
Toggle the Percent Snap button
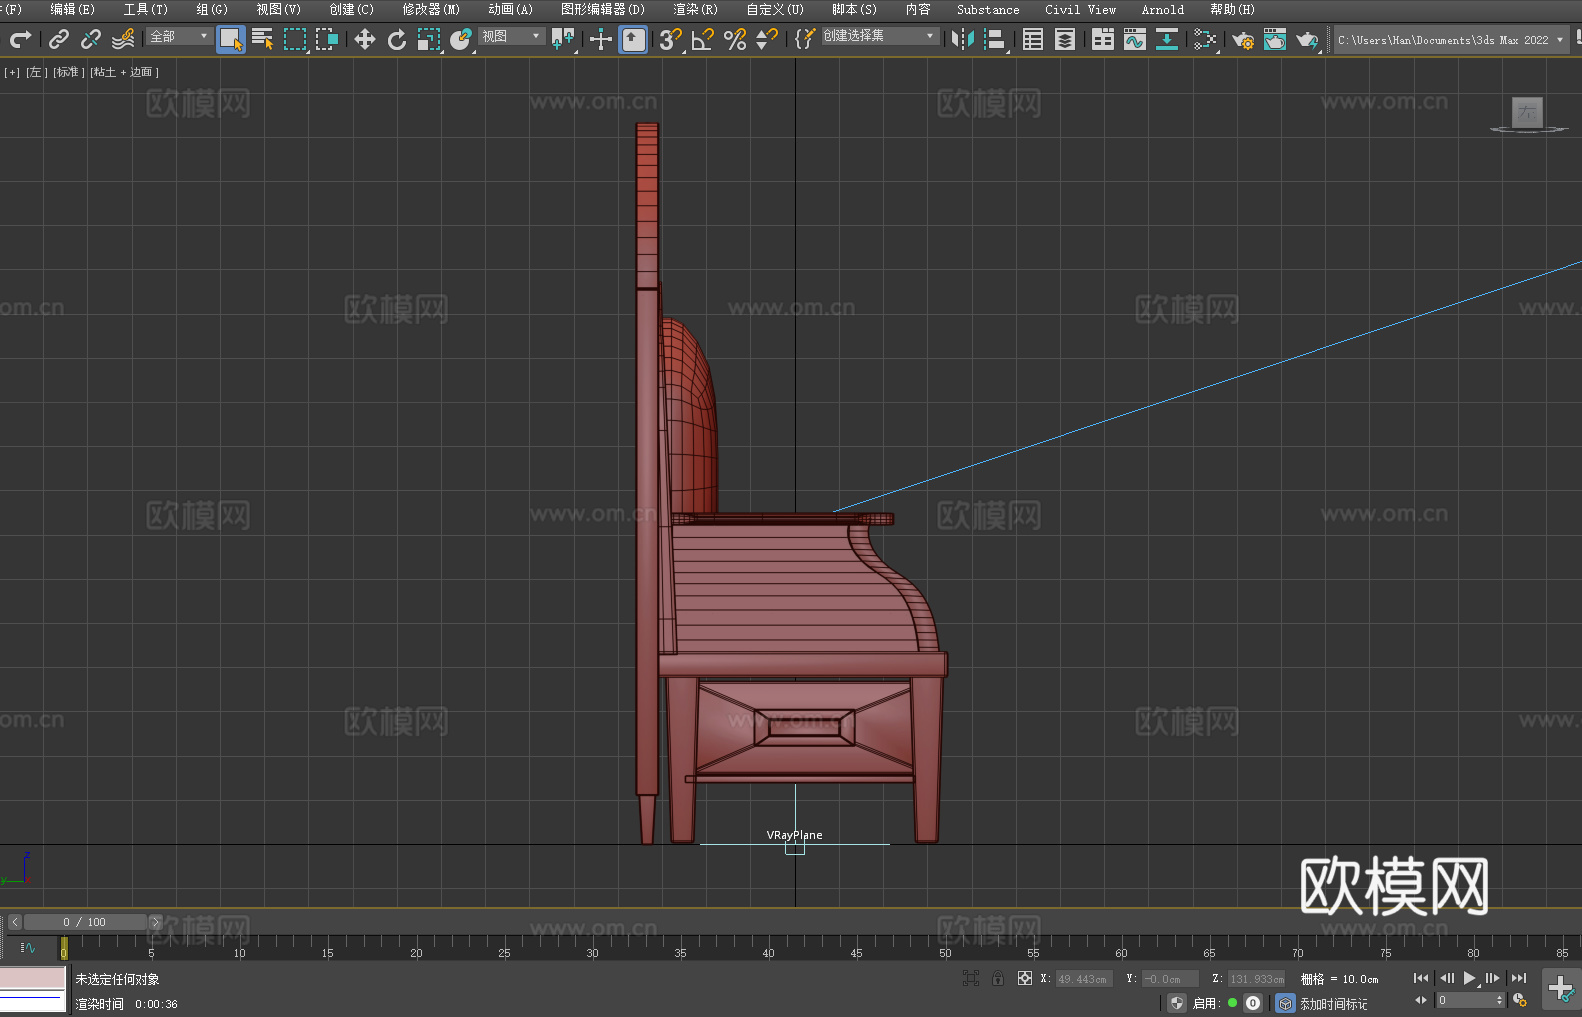pyautogui.click(x=735, y=39)
